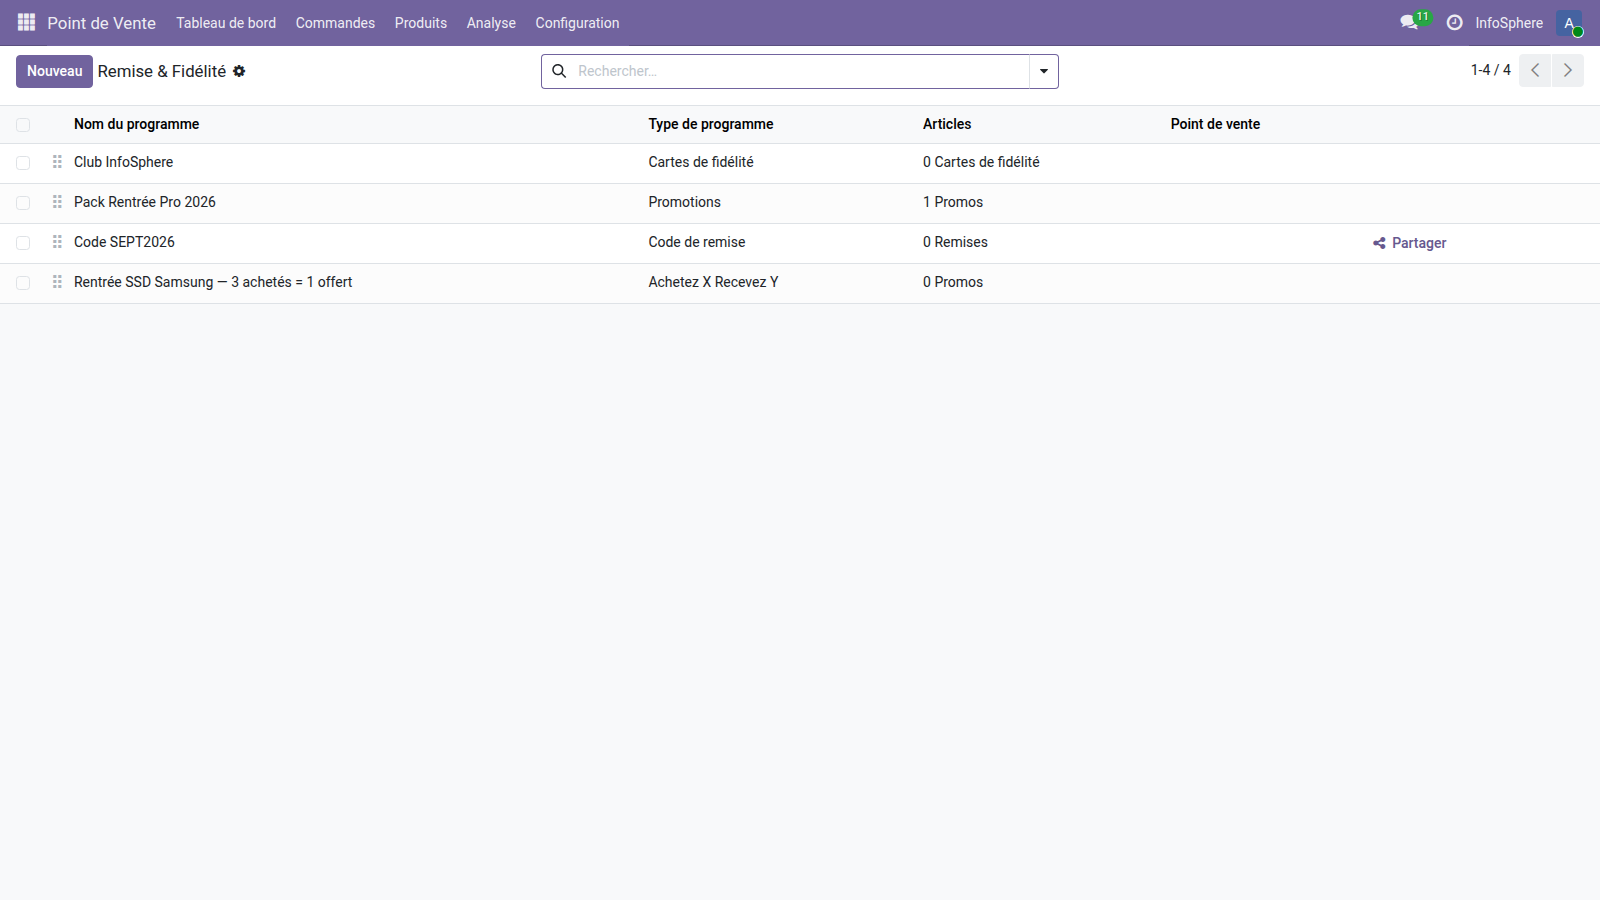Open the apps grid menu icon

tap(26, 22)
